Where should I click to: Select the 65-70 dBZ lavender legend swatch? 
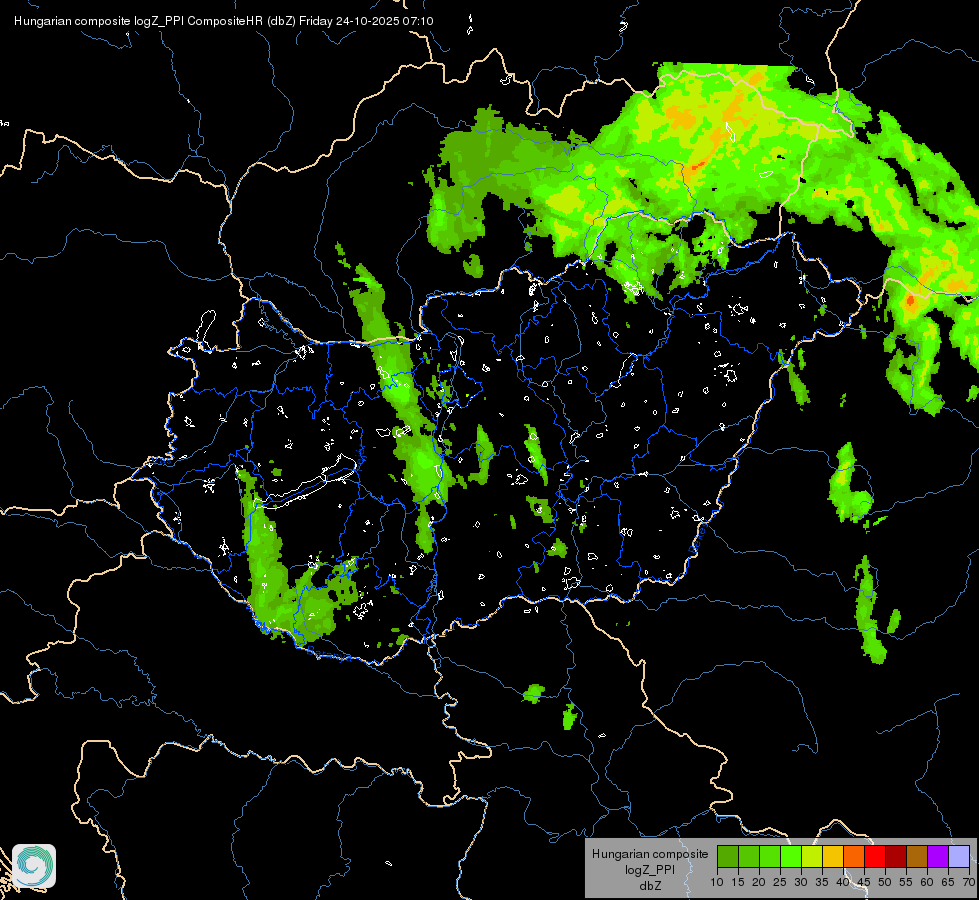click(x=959, y=856)
